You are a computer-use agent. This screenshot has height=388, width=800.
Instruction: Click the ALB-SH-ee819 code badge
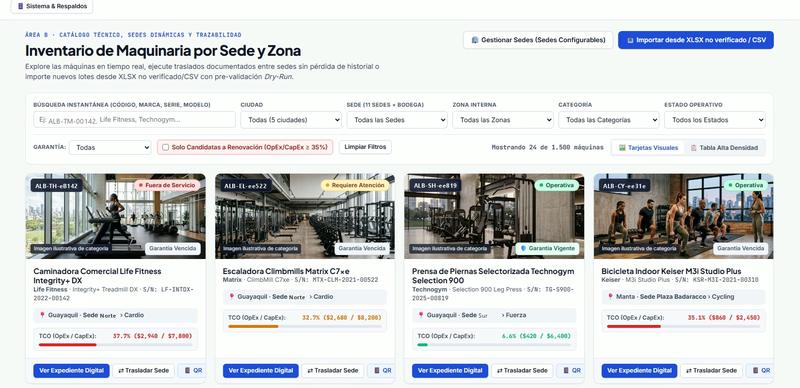[435, 186]
